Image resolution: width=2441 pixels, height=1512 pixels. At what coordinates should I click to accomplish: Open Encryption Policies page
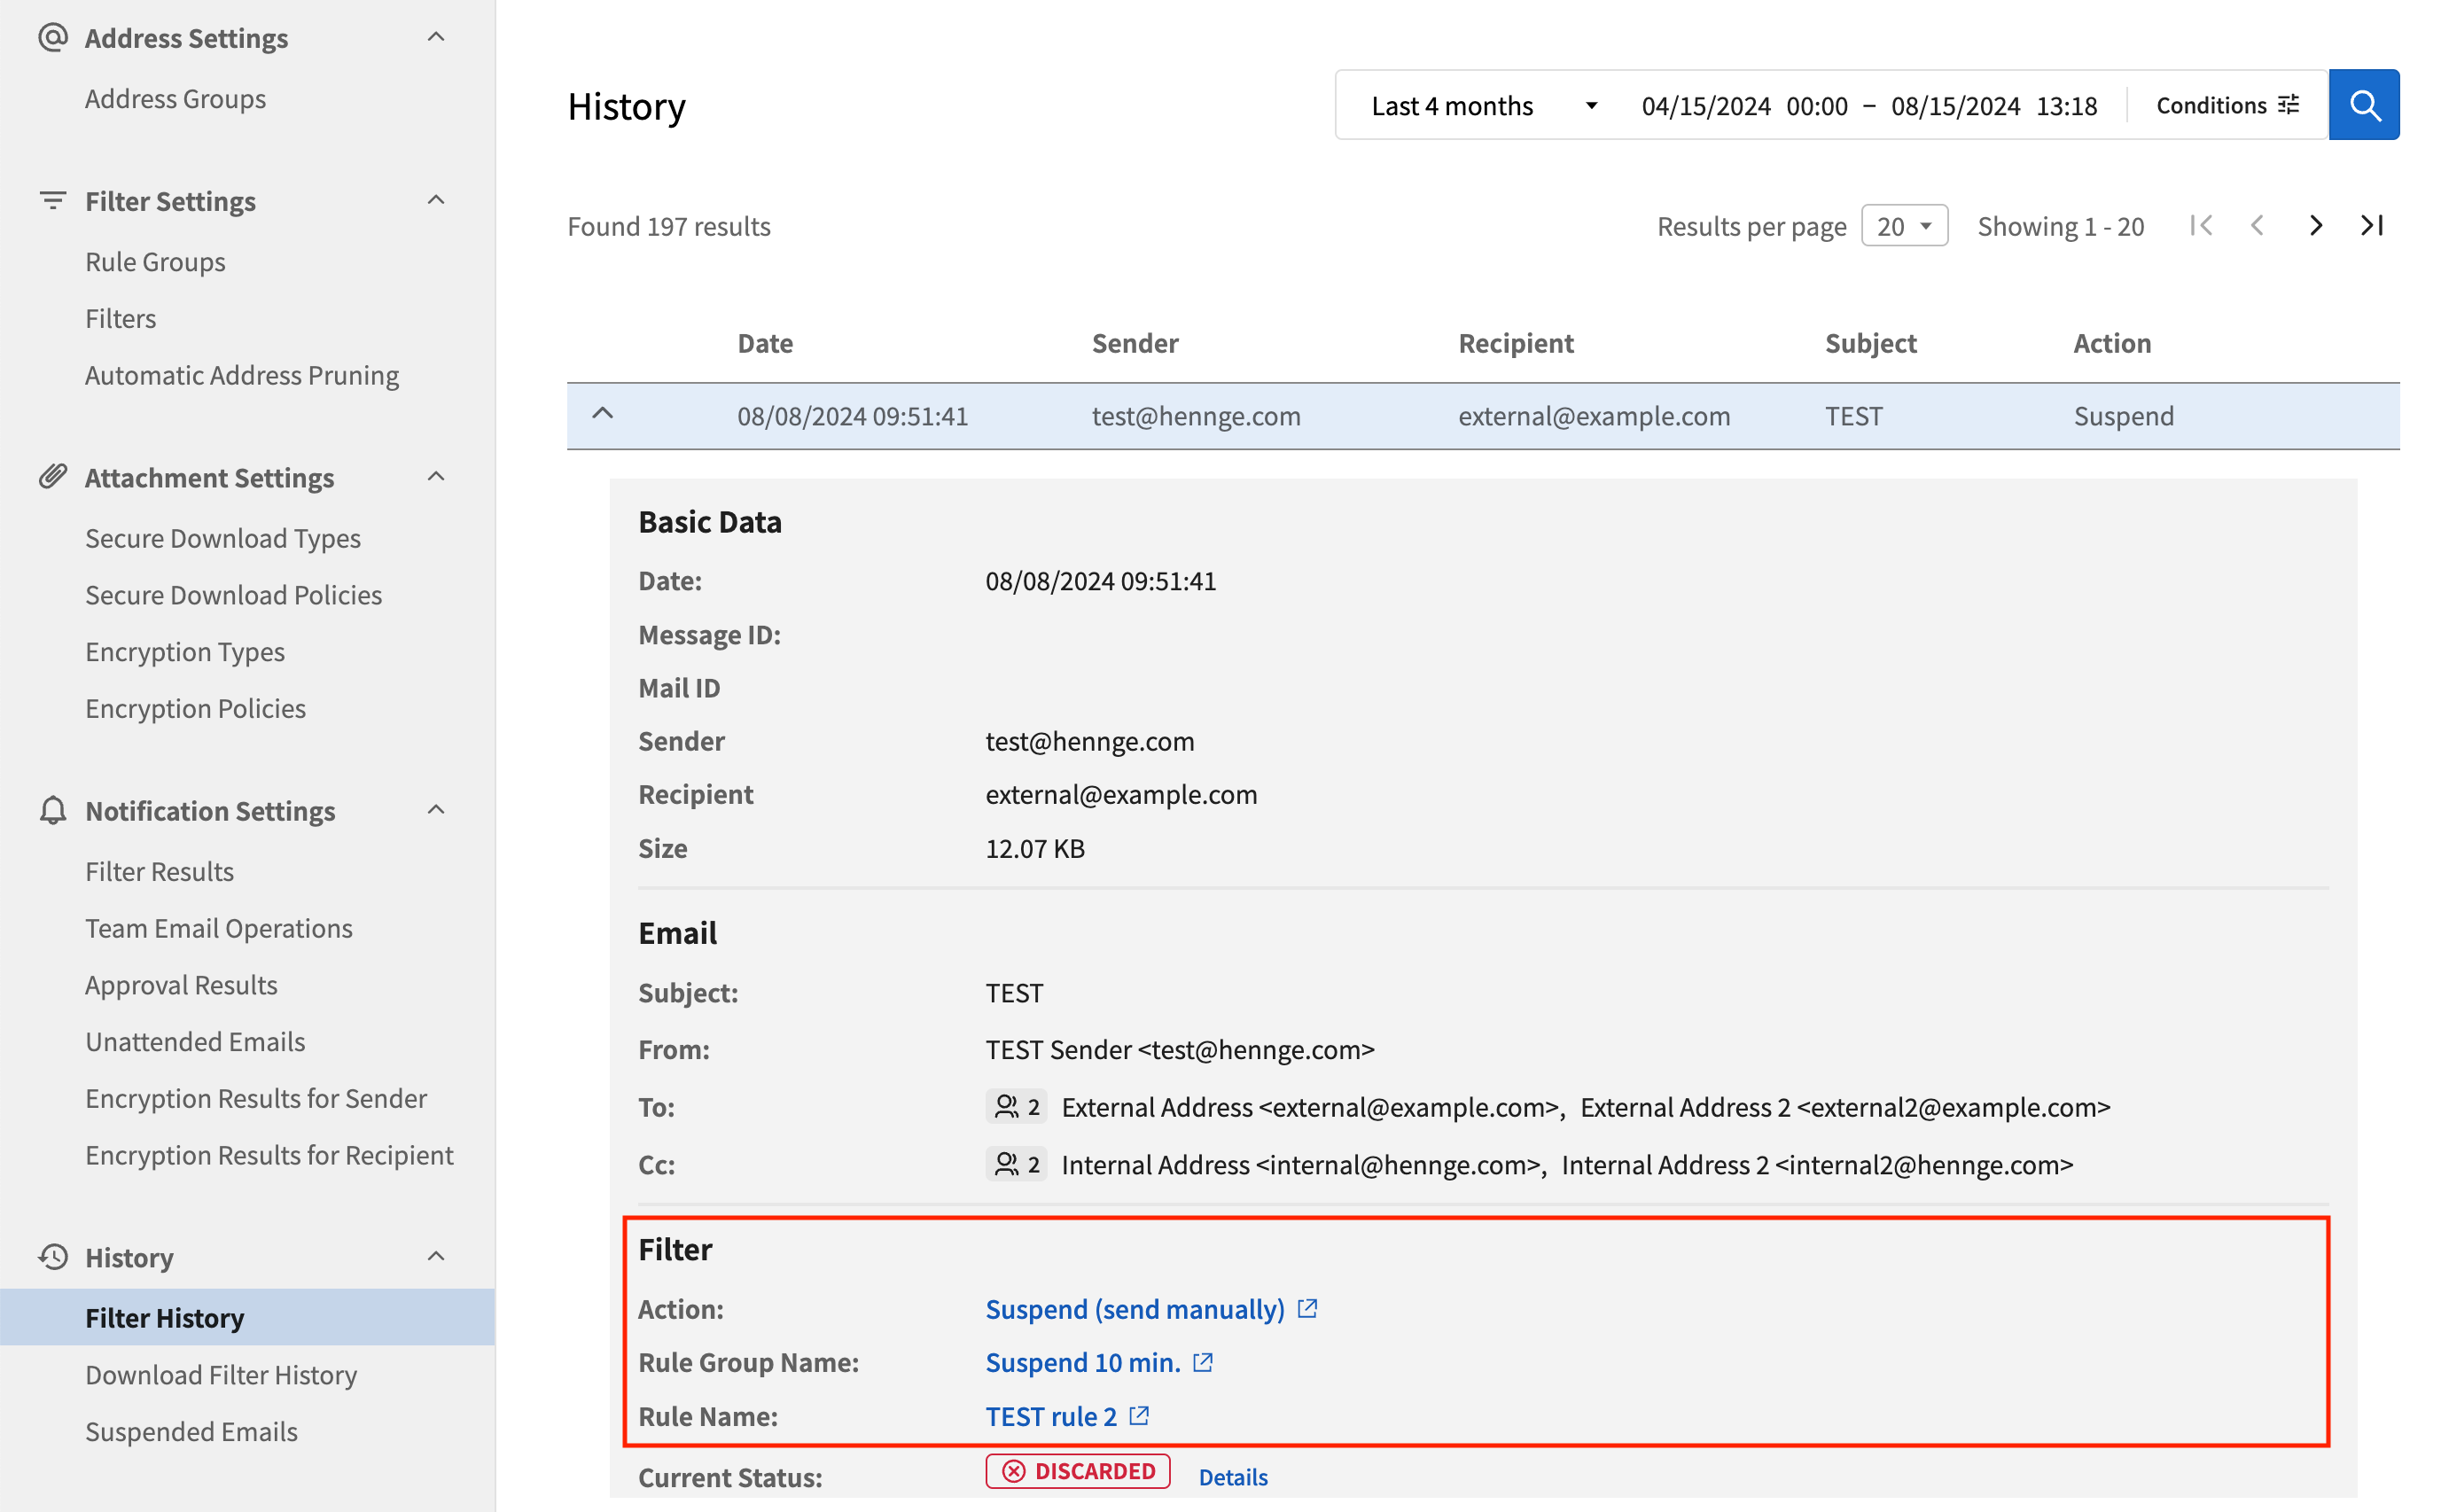195,708
